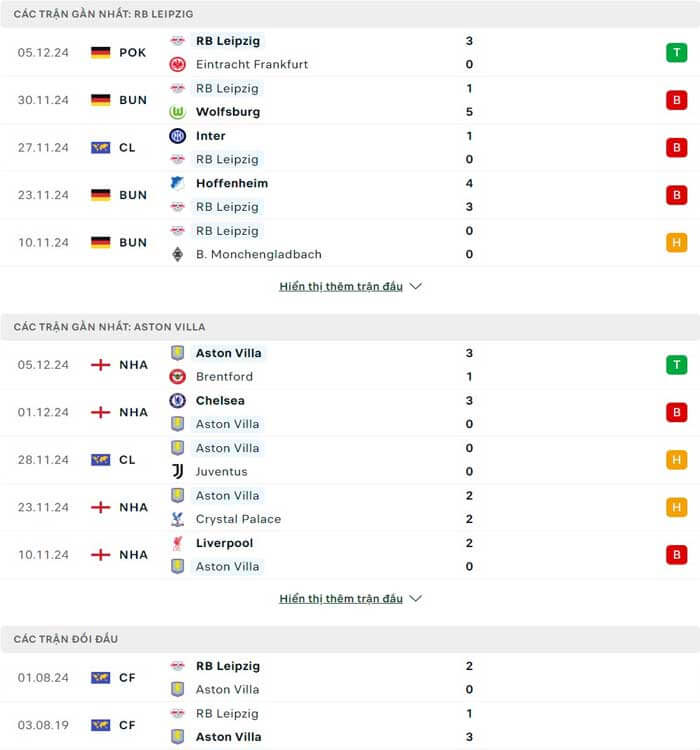The width and height of the screenshot is (700, 750).
Task: Click the Chelsea club crest
Action: click(x=177, y=400)
